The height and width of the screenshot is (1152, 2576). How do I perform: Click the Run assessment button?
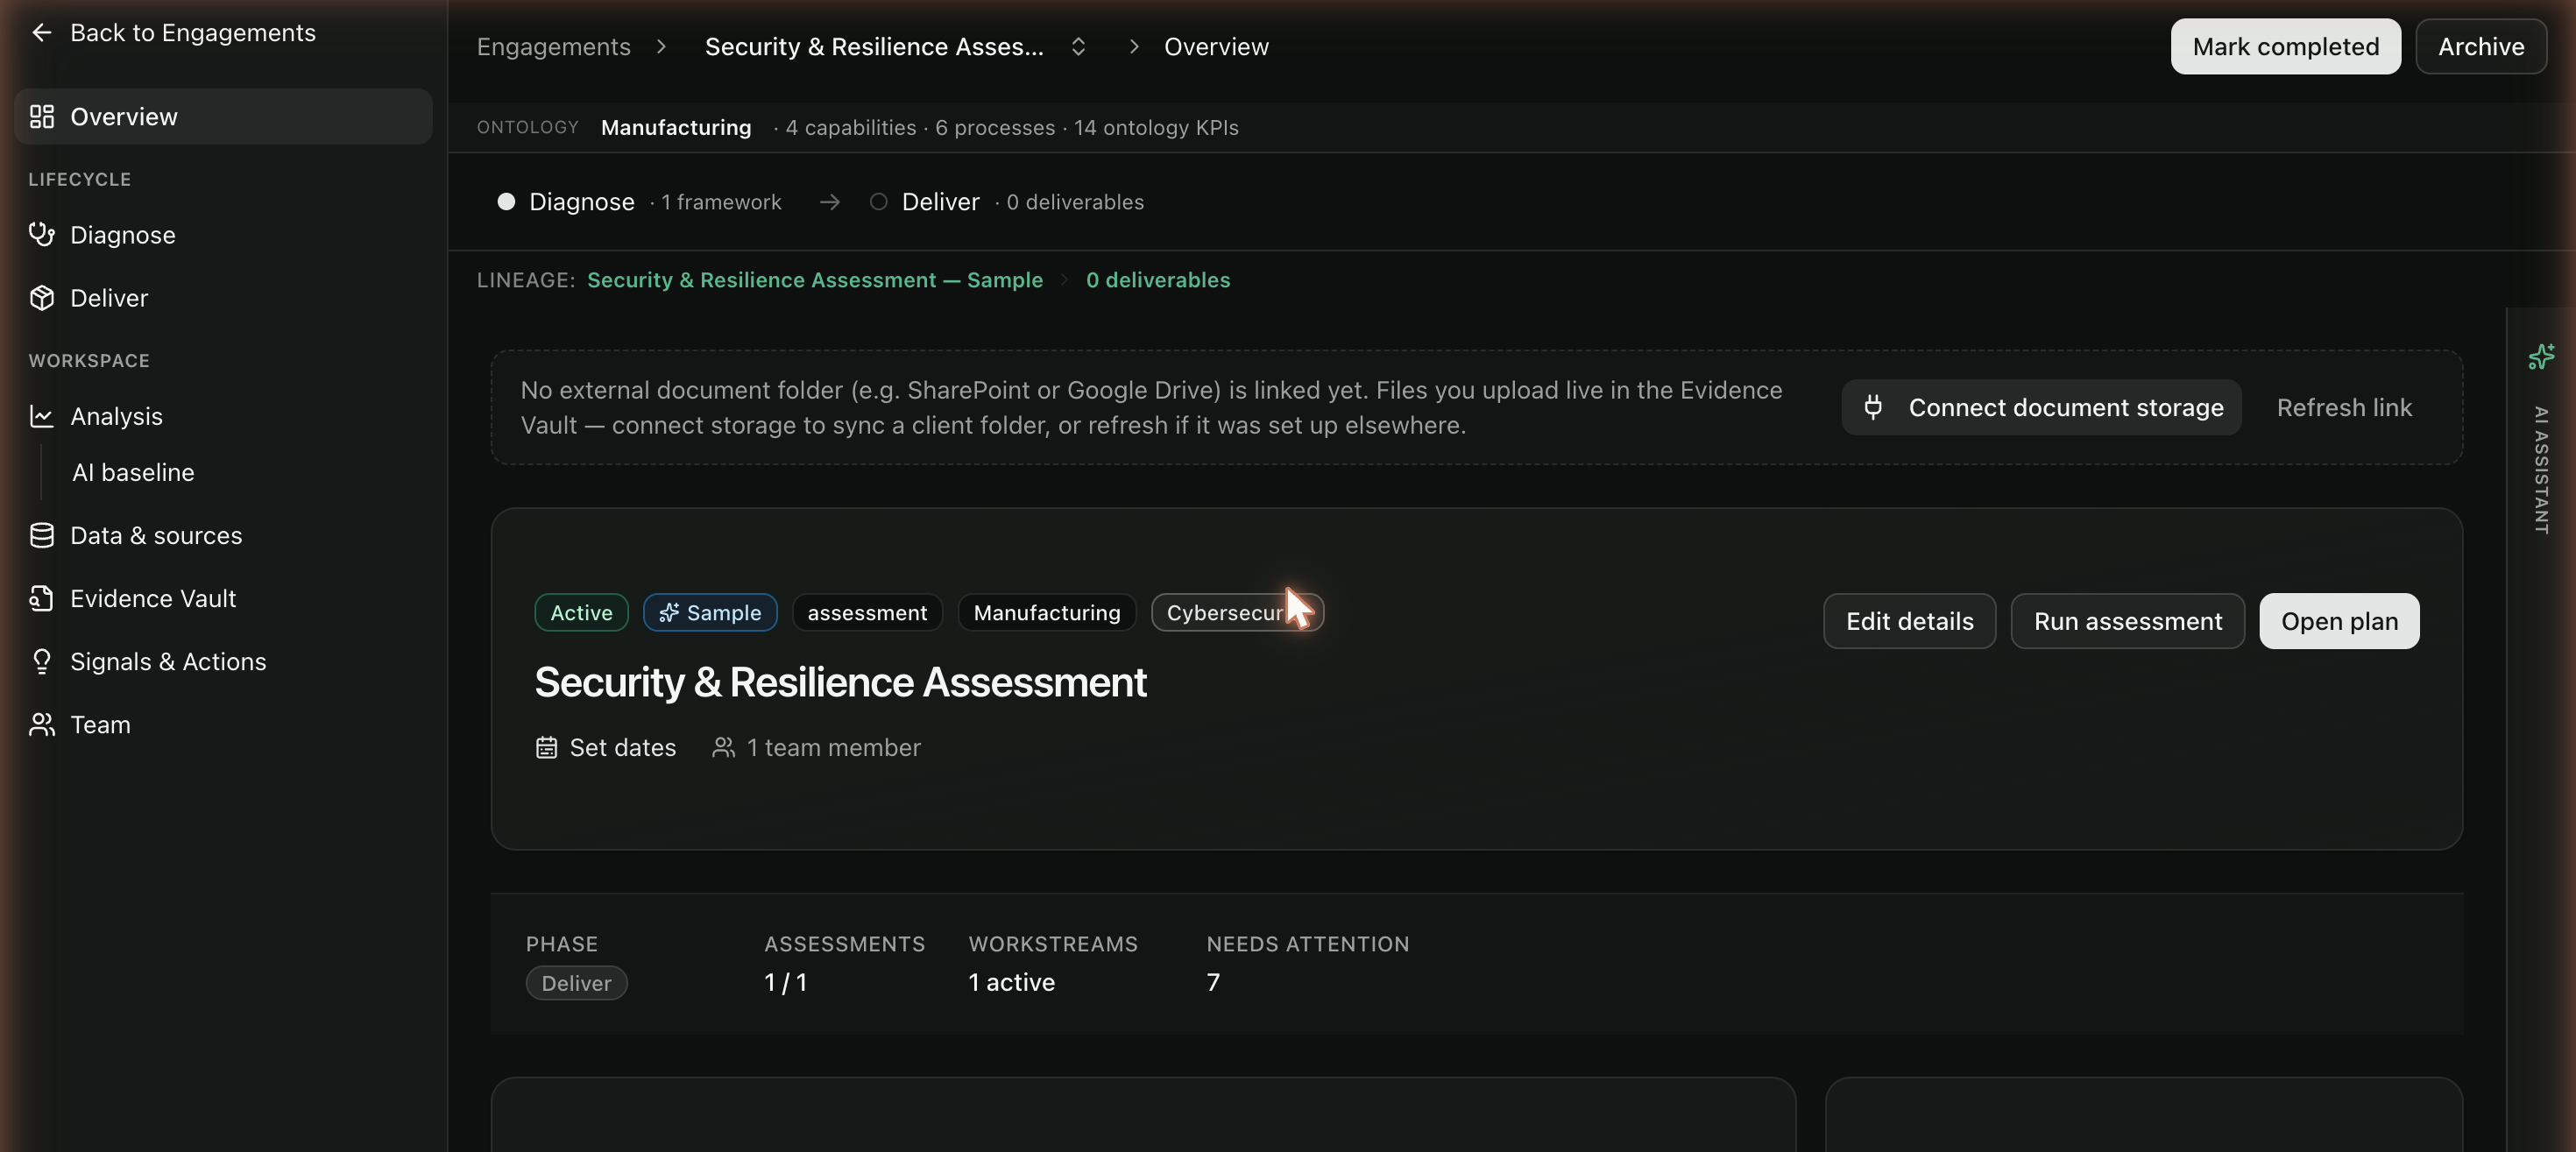2127,621
